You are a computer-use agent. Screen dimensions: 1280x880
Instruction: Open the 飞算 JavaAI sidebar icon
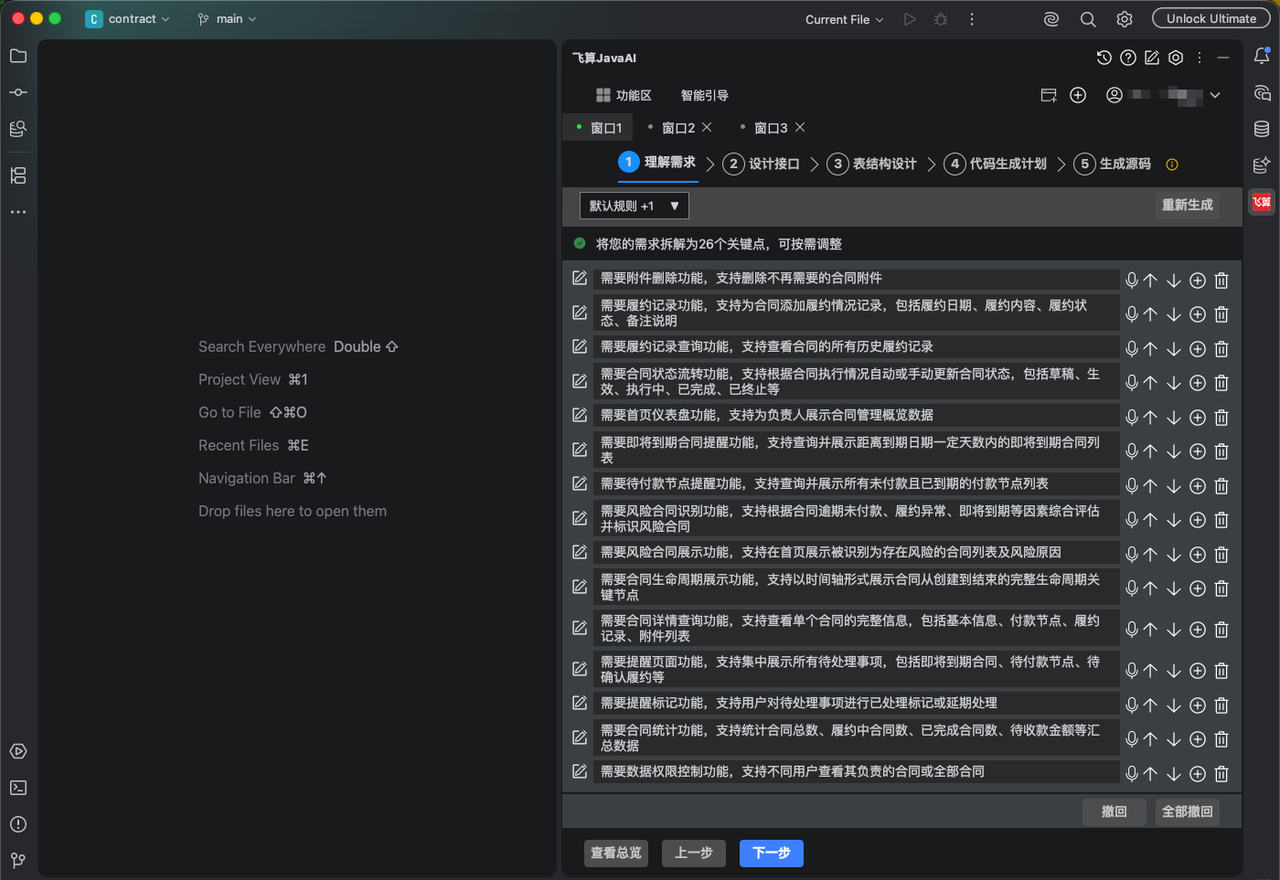point(1262,202)
